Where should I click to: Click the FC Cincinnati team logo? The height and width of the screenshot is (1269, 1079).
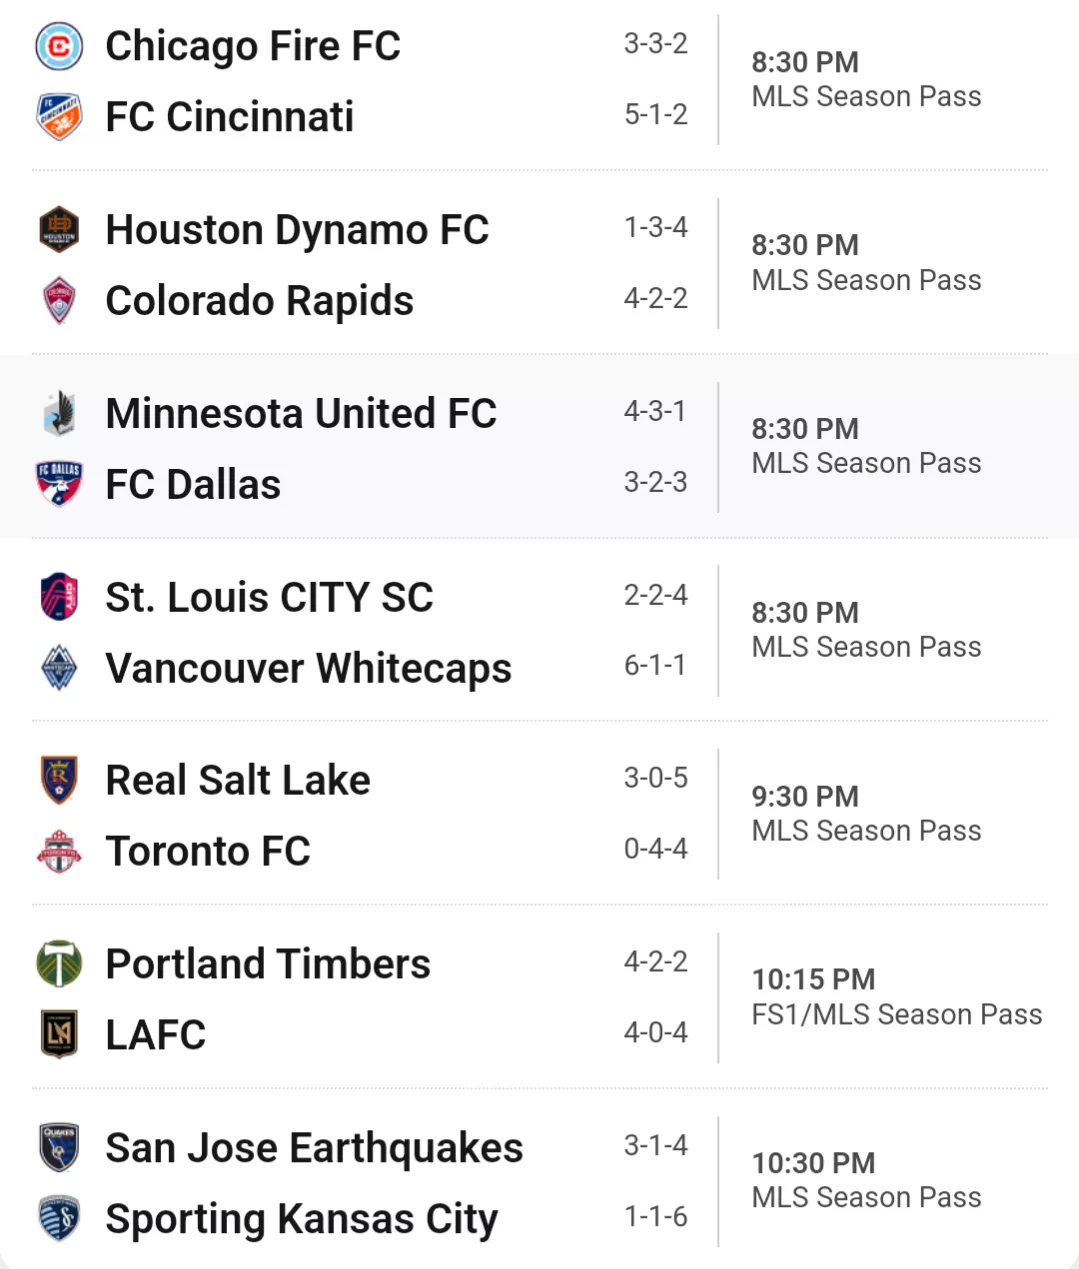59,117
